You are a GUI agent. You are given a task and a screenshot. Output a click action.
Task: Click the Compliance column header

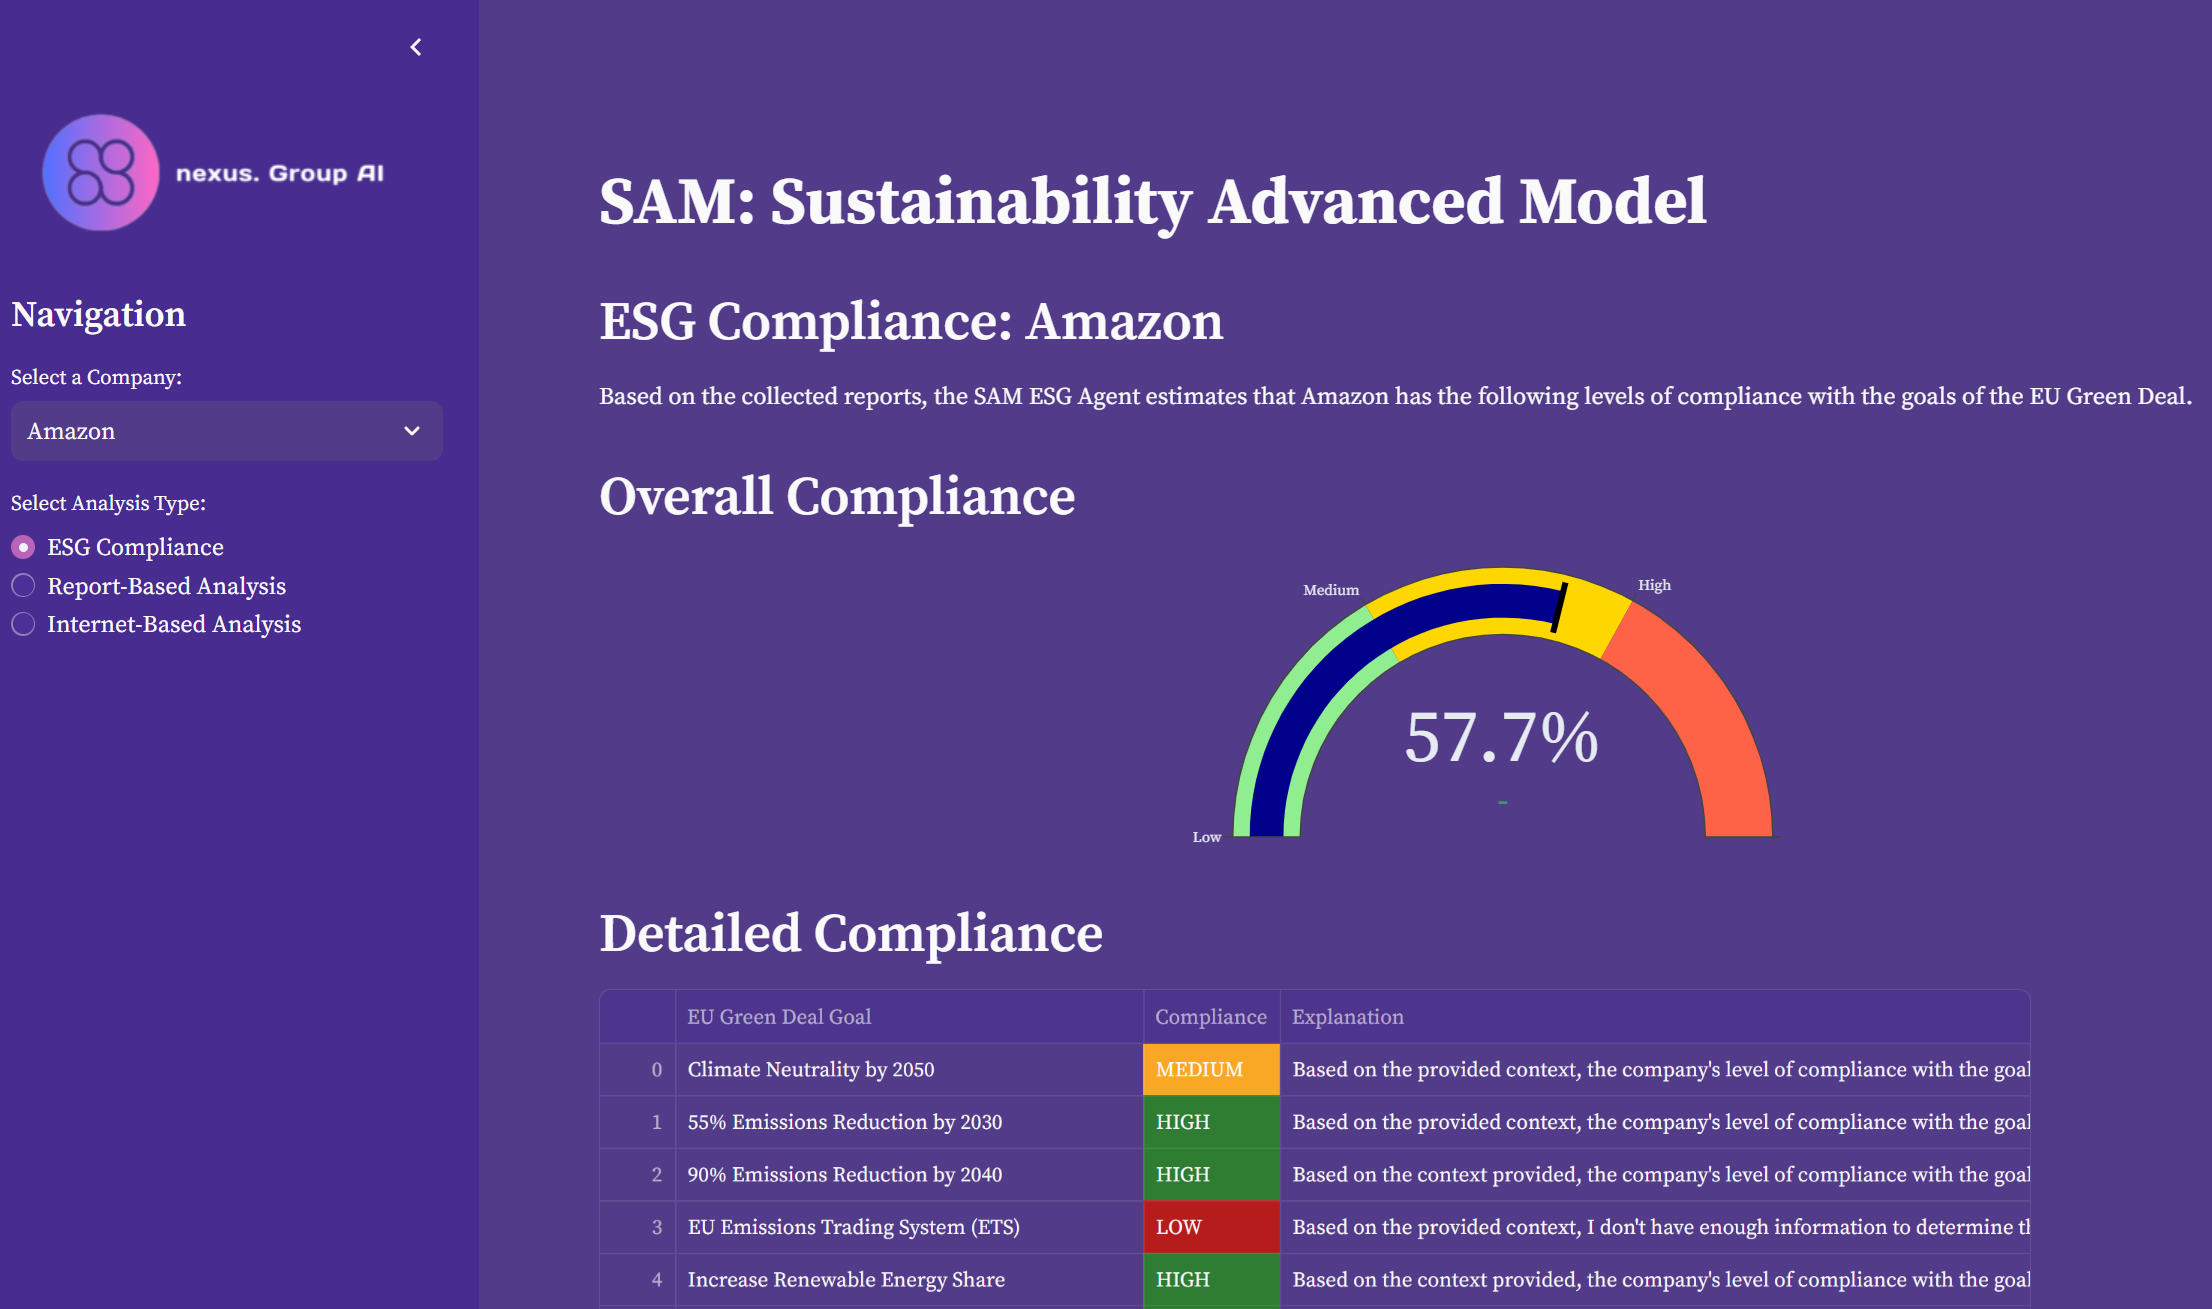[x=1210, y=1016]
